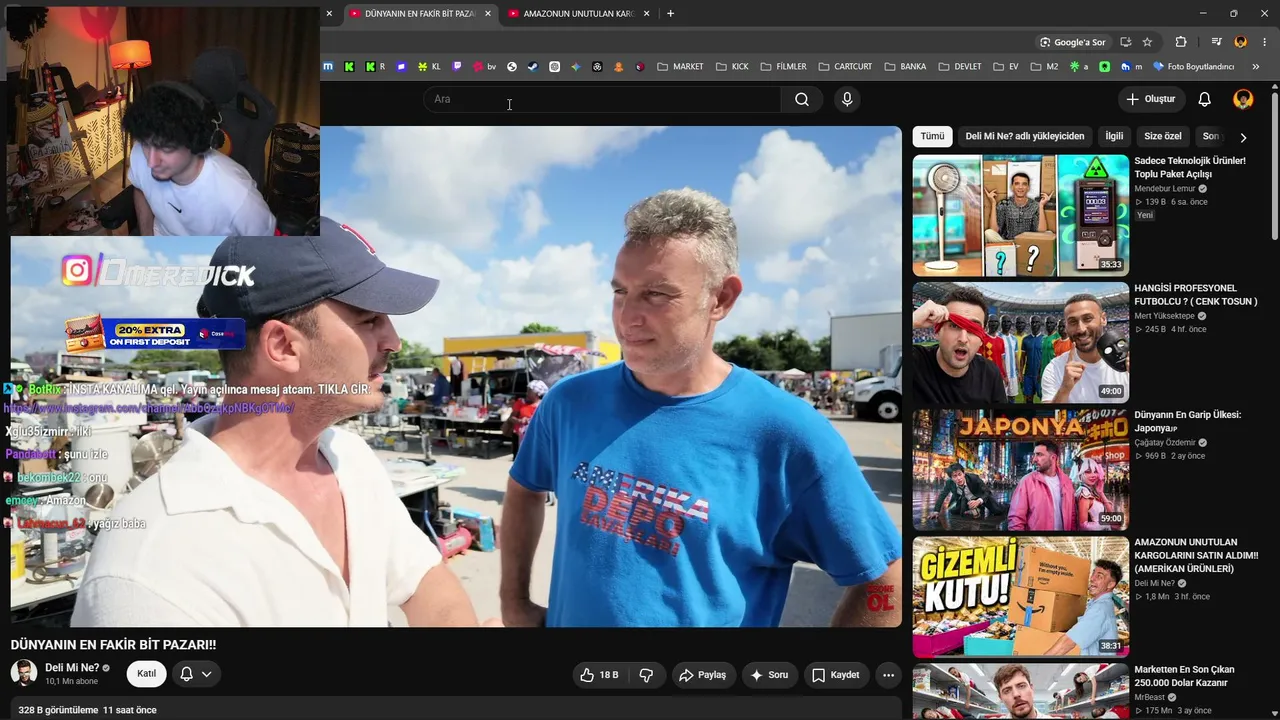The image size is (1280, 720).
Task: Open the bv bookmark
Action: (x=485, y=67)
